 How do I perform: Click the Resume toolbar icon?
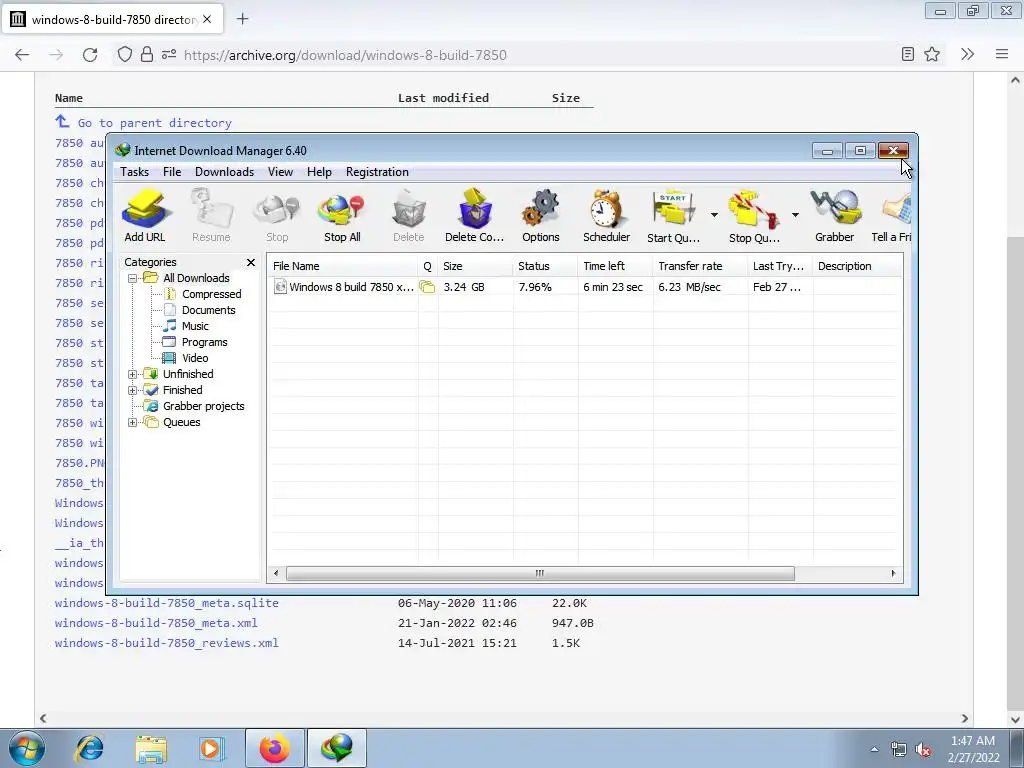[x=211, y=216]
